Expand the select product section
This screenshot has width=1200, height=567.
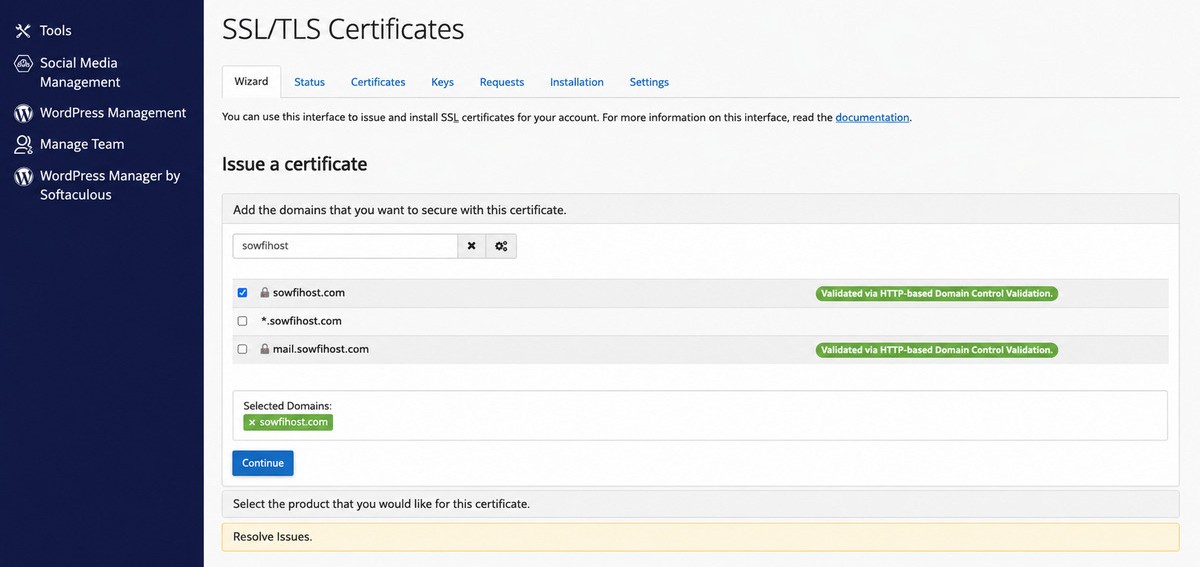700,504
